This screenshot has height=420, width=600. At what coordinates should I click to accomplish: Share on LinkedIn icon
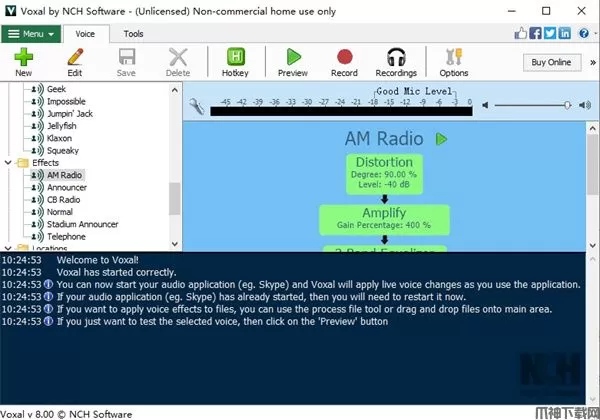(564, 33)
